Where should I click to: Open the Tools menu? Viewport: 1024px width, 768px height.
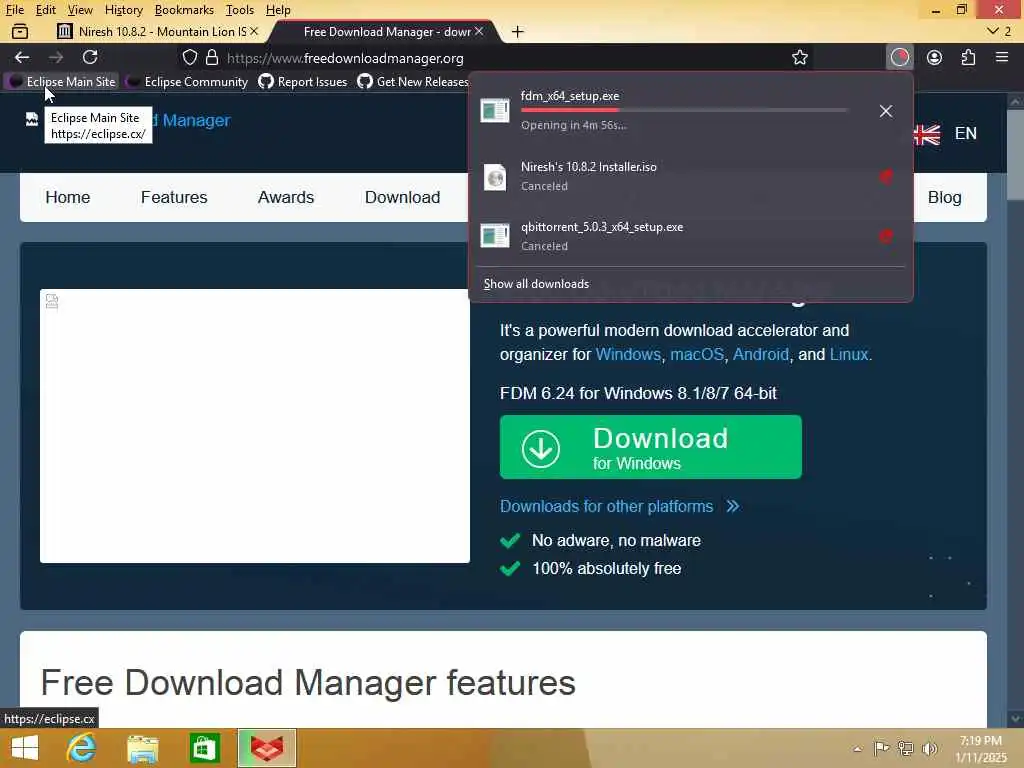pyautogui.click(x=240, y=10)
